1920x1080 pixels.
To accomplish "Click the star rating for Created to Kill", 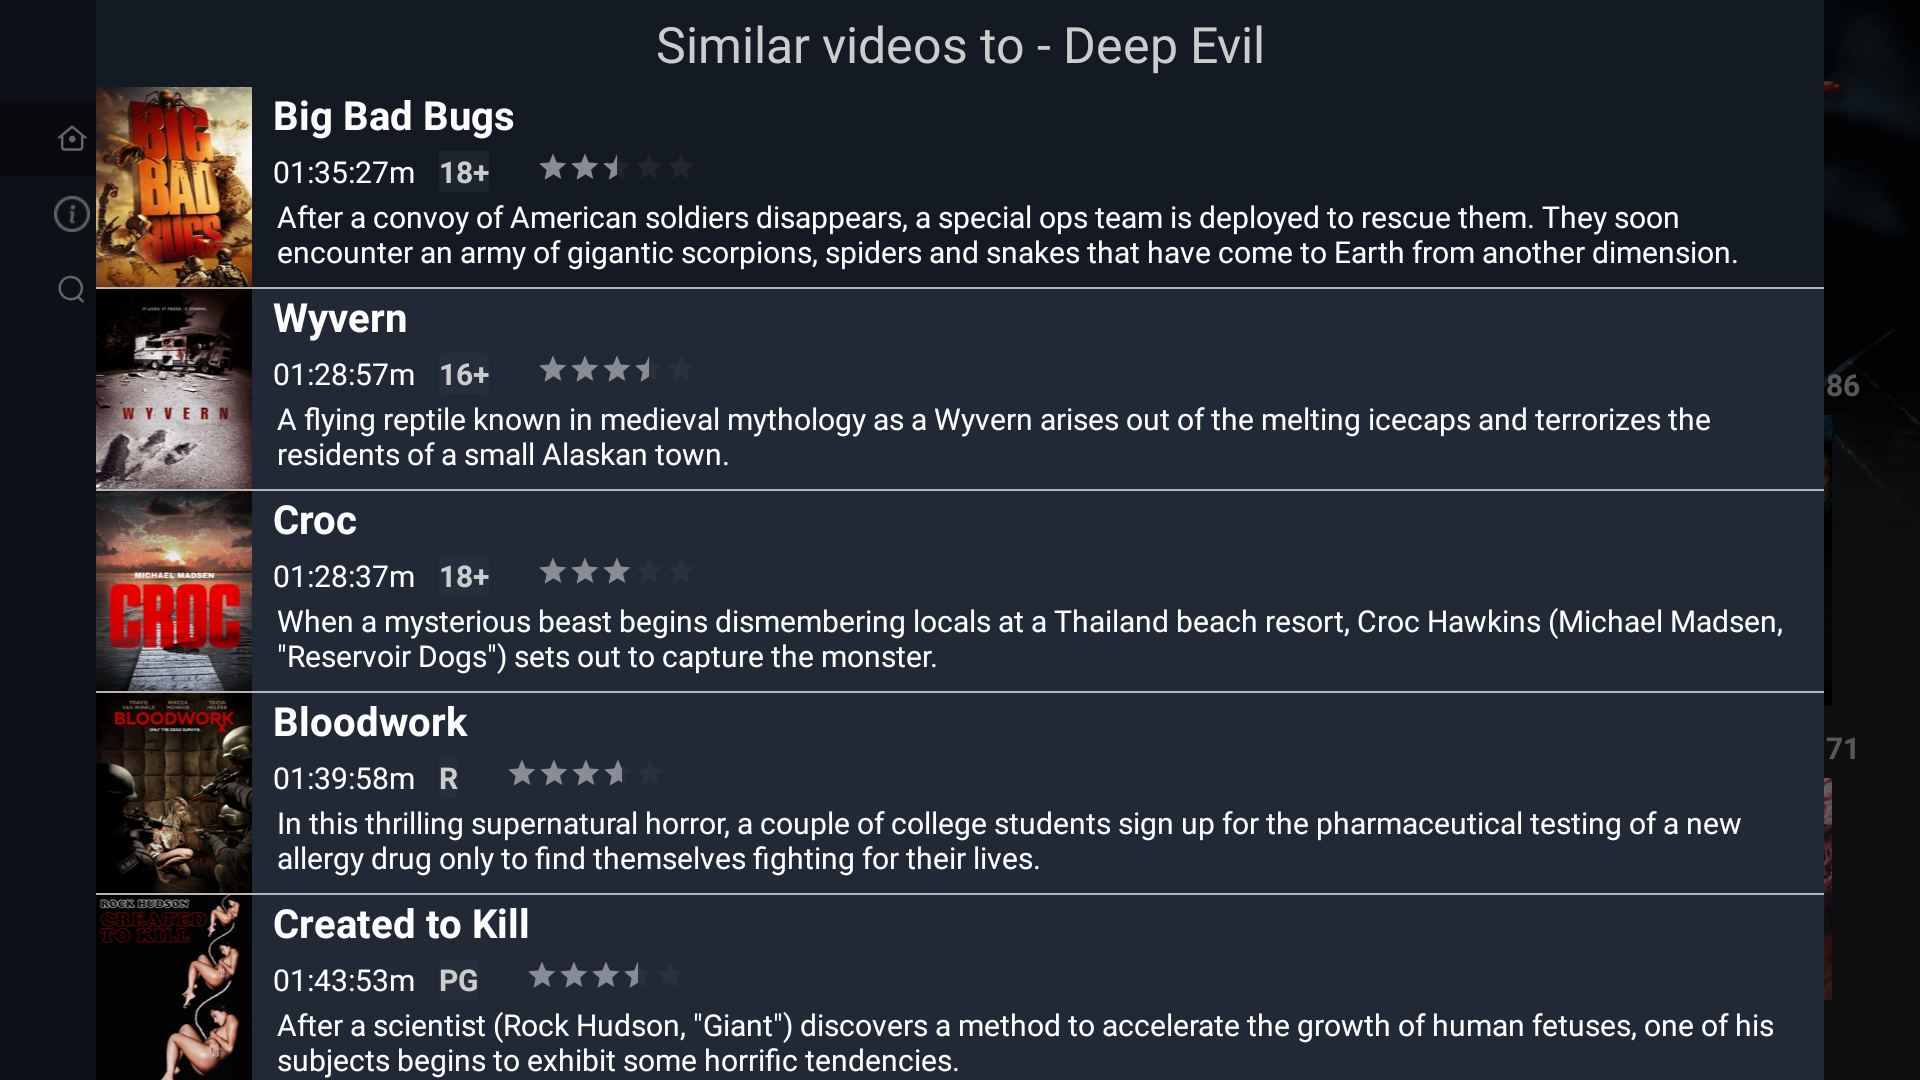I will pyautogui.click(x=604, y=976).
